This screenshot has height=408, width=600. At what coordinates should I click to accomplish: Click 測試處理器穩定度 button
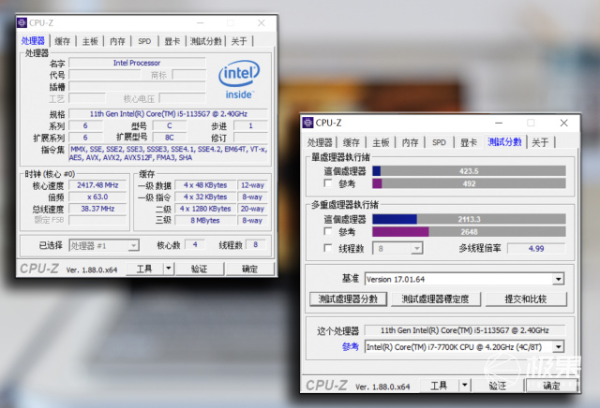tap(436, 299)
